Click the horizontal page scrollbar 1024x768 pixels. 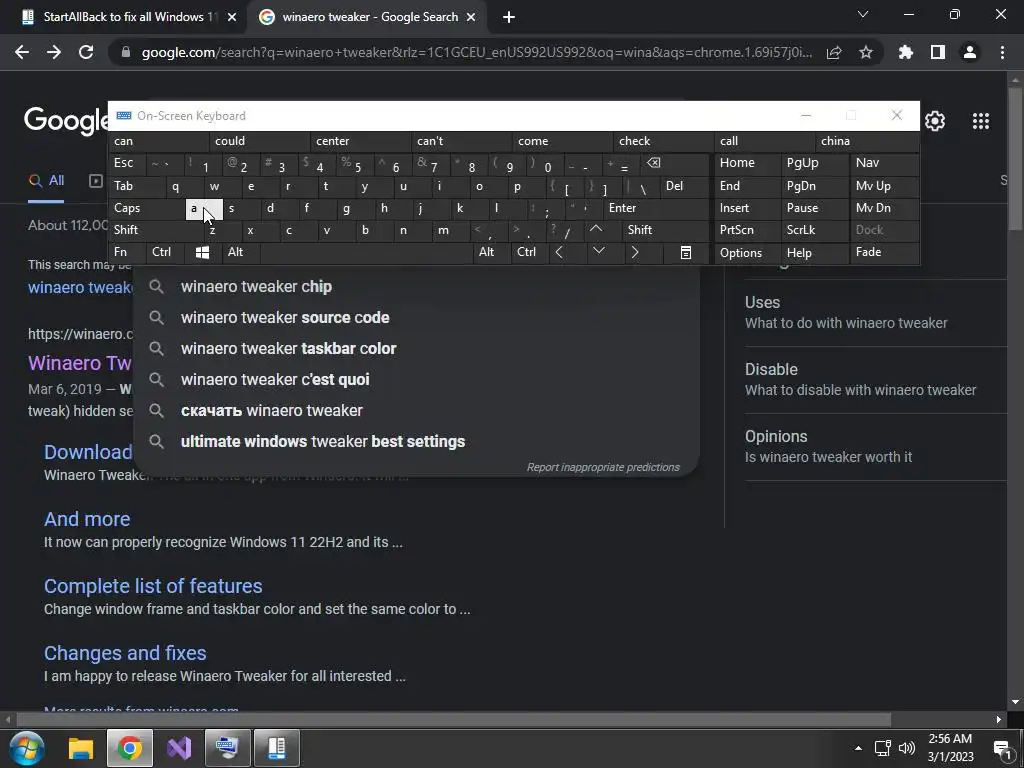click(453, 720)
